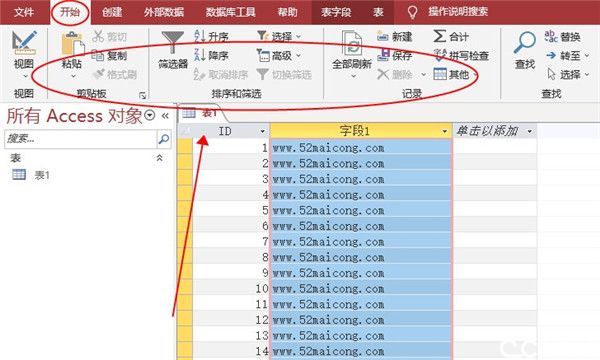Screen dimensions: 600x360
Task: Collapse the 表 group in navigation
Action: point(160,158)
